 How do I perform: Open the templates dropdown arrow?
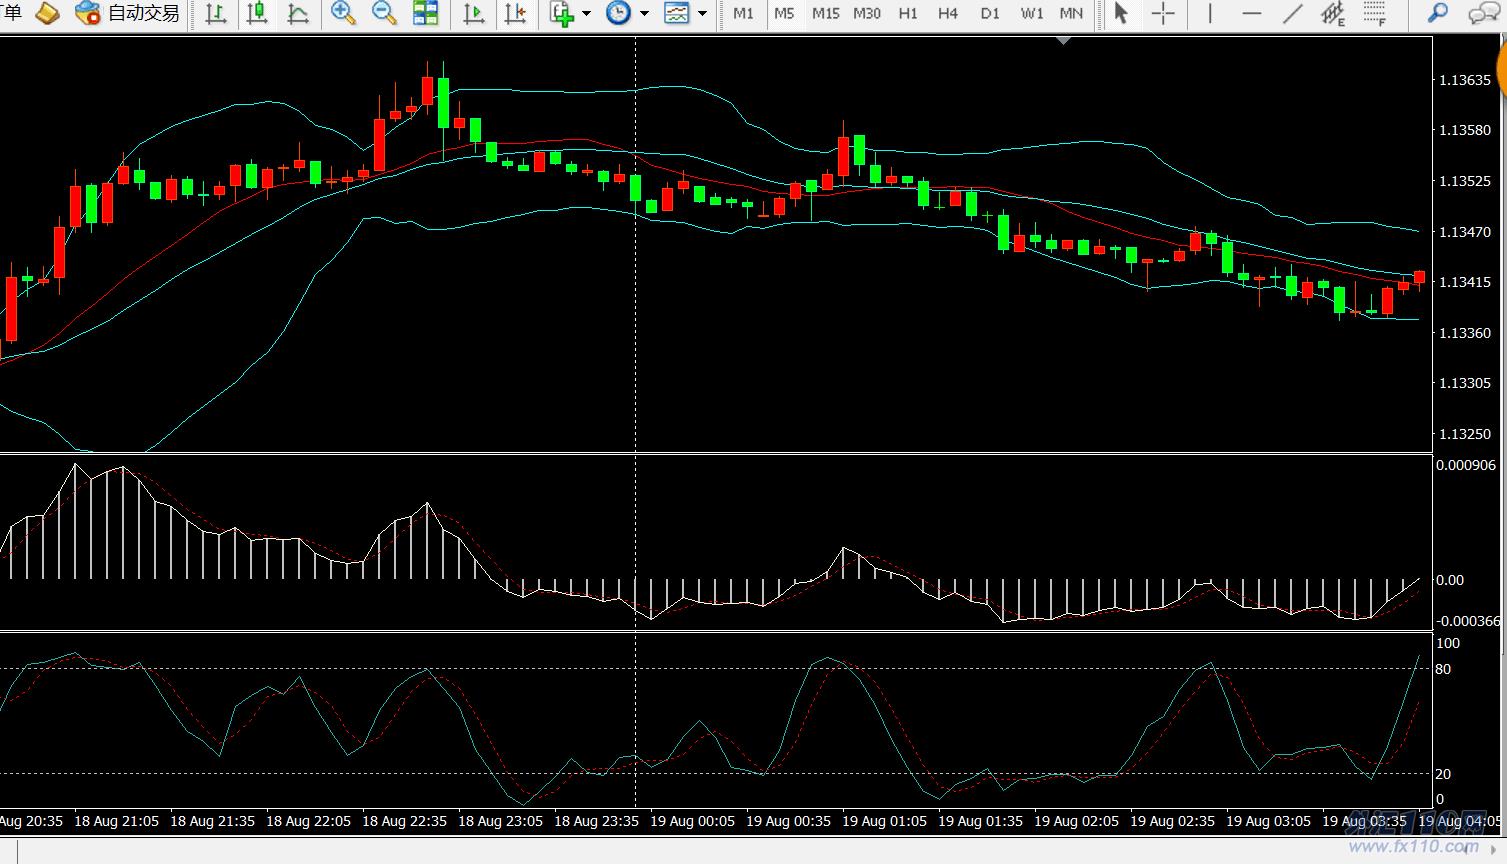[702, 13]
